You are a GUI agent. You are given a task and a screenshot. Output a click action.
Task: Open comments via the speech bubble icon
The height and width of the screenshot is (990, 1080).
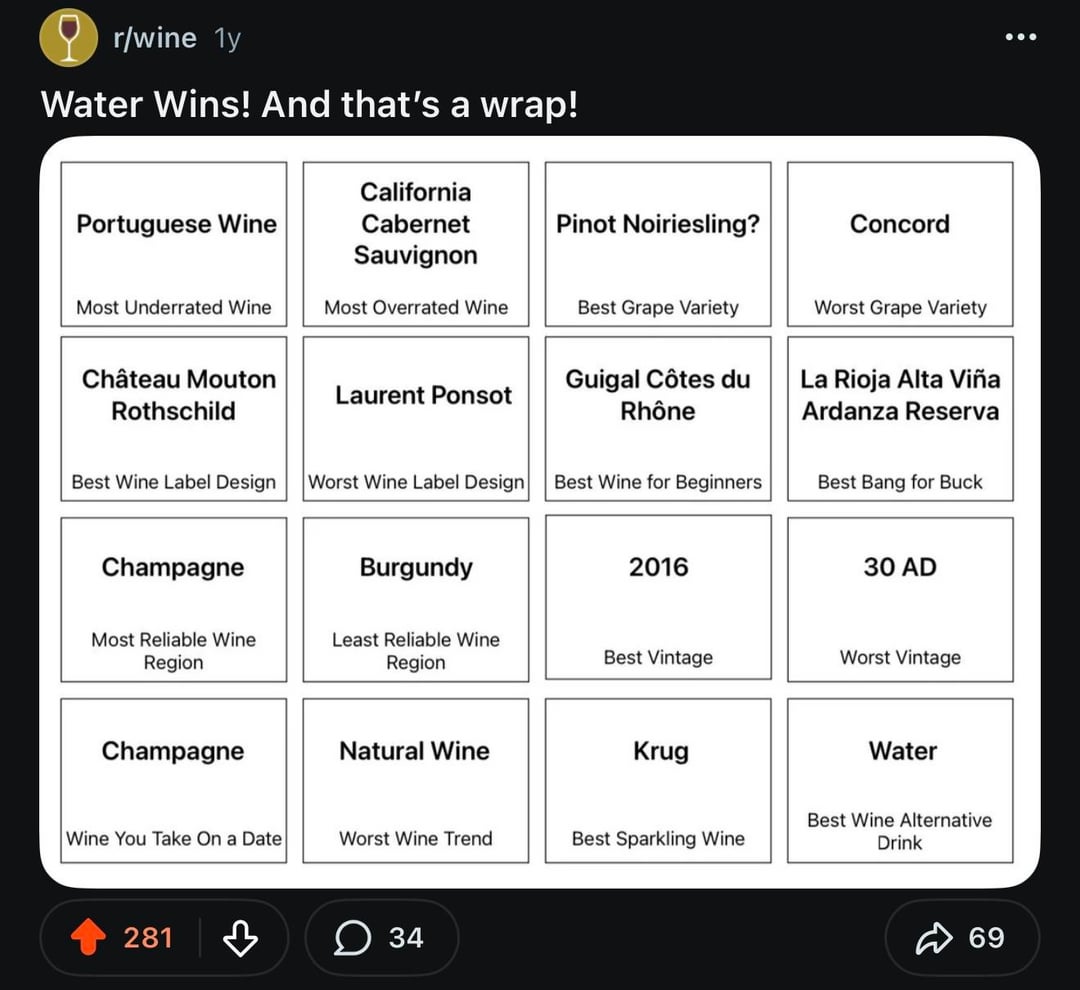pos(352,937)
